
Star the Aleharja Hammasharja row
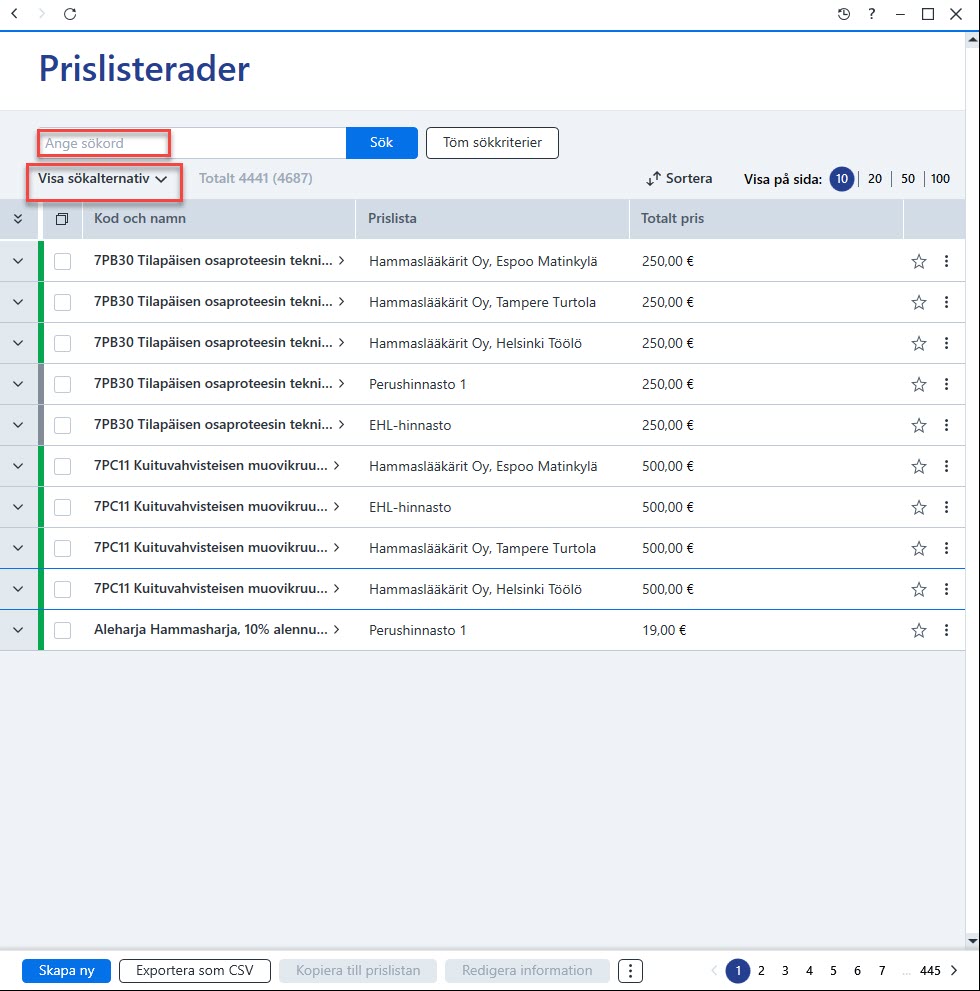click(x=919, y=630)
